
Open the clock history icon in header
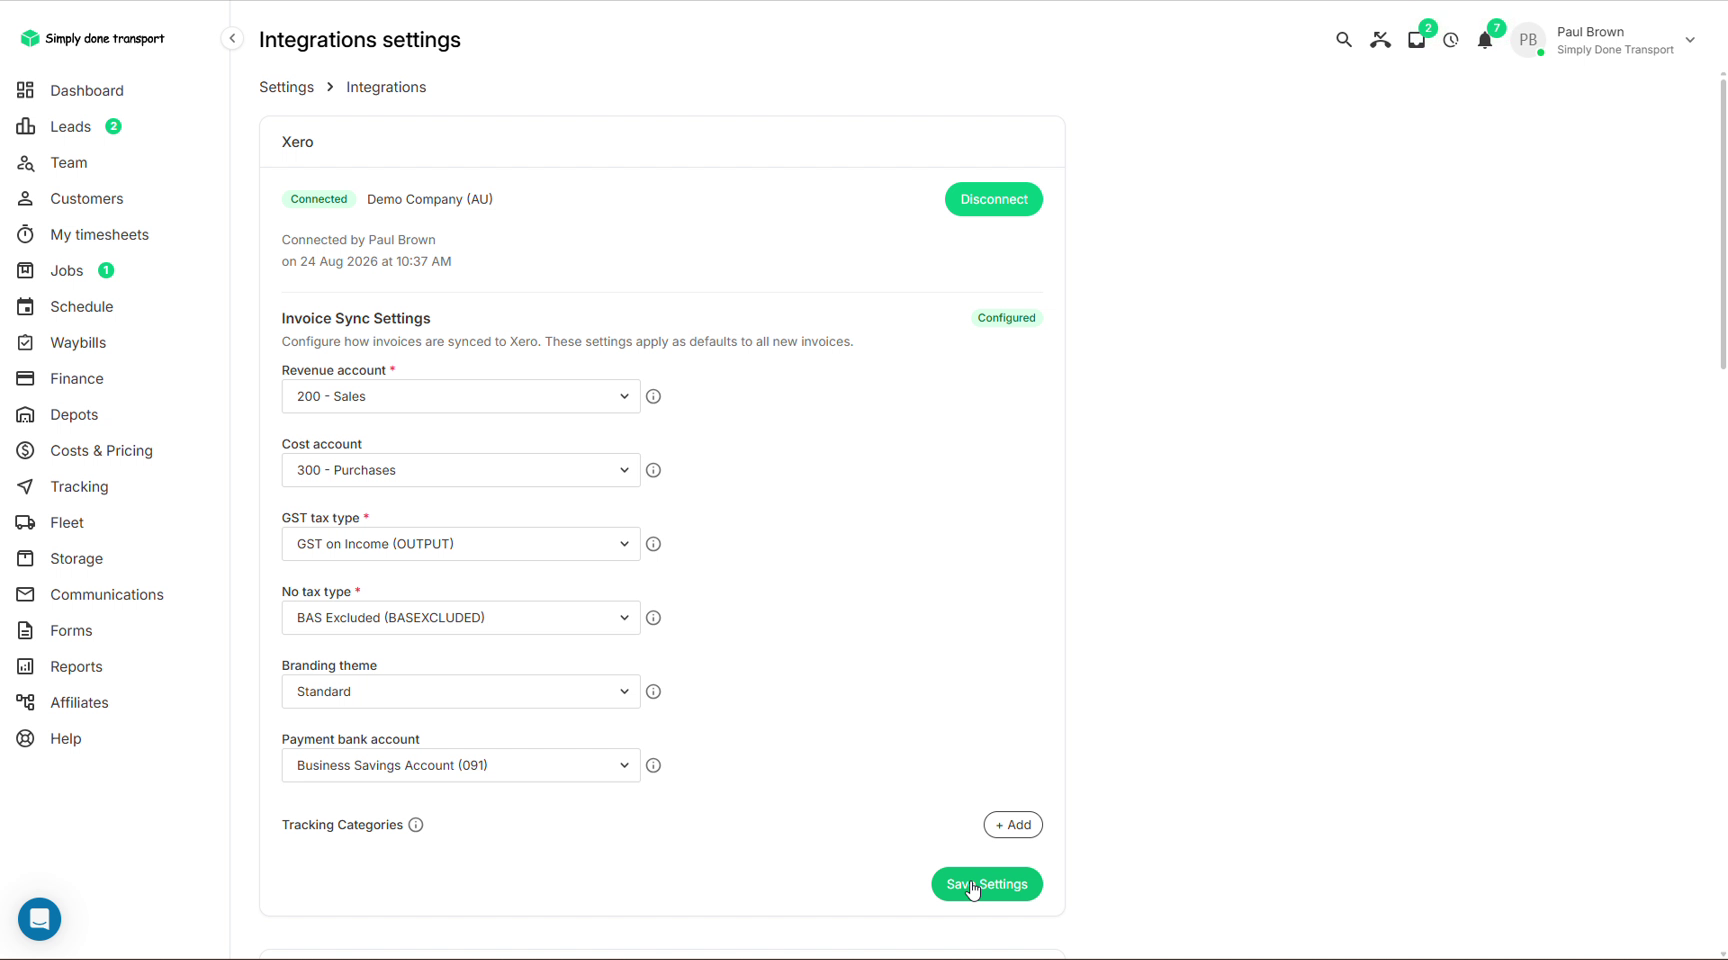1451,40
